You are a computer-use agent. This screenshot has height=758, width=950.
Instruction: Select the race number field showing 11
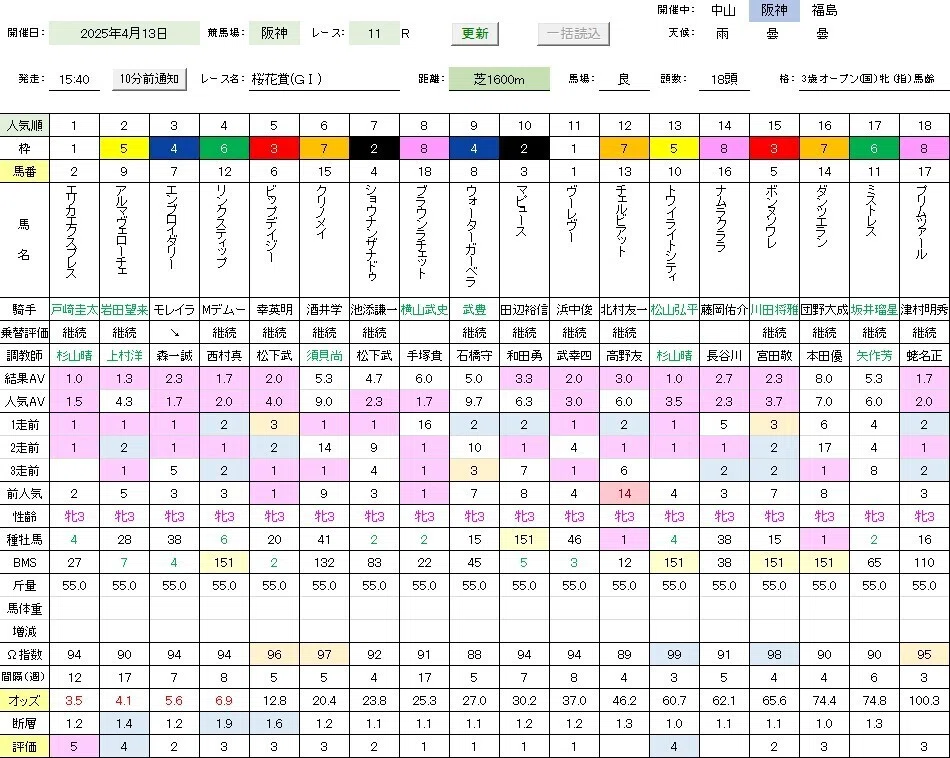click(x=374, y=33)
